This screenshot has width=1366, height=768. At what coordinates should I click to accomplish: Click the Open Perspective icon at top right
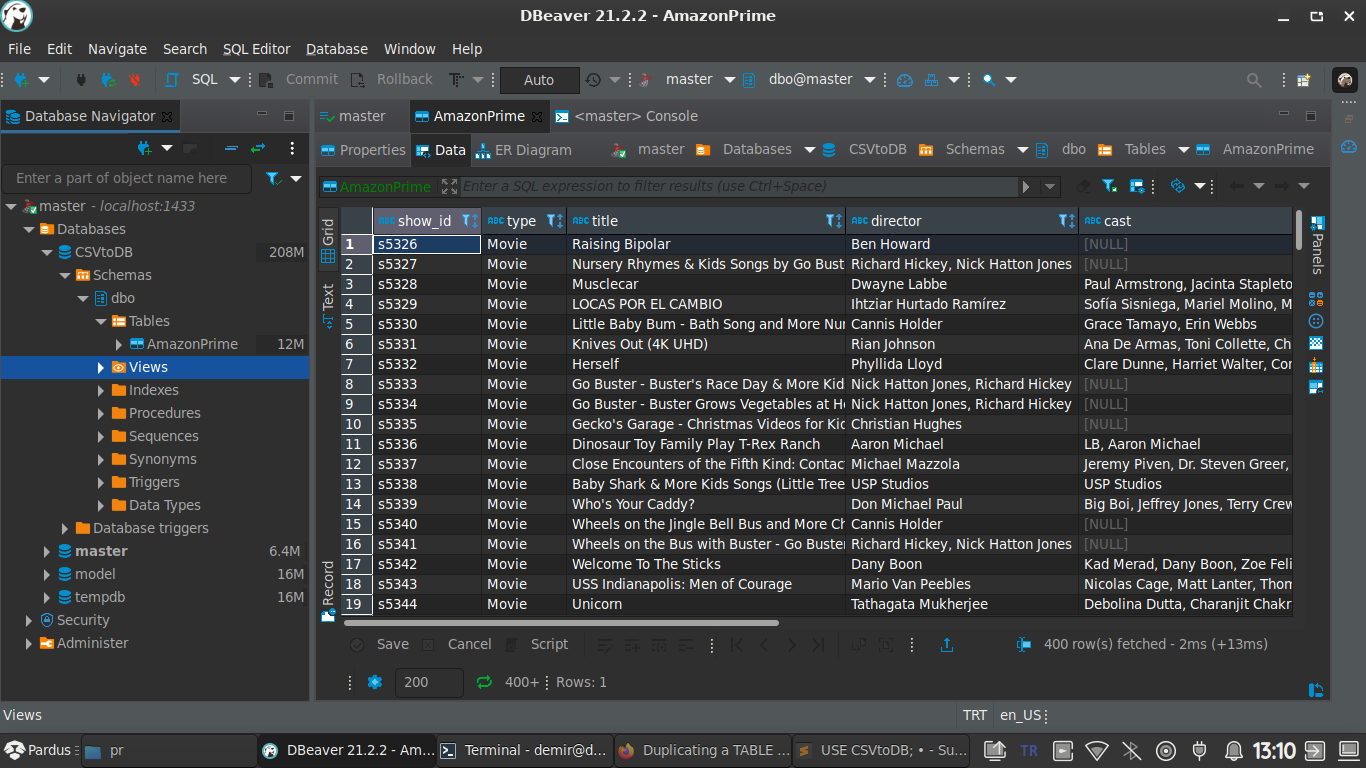click(1304, 80)
